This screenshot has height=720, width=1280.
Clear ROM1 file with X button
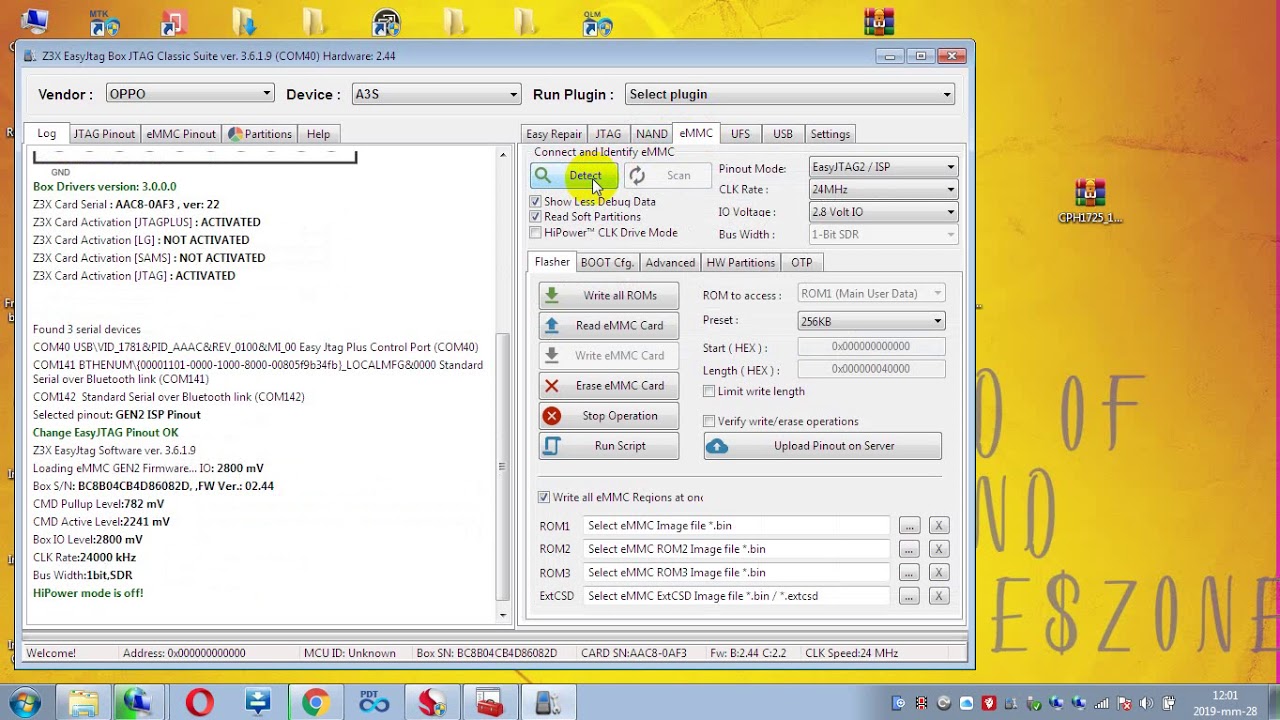[x=938, y=526]
